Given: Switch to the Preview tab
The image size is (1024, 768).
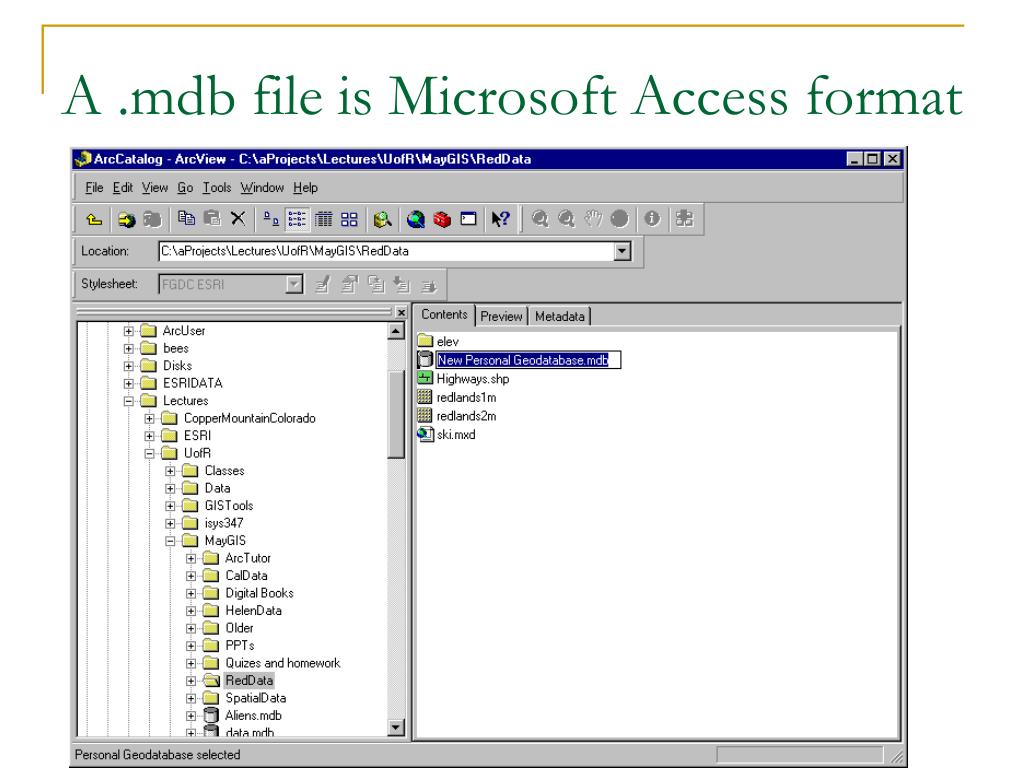Looking at the screenshot, I should 501,316.
